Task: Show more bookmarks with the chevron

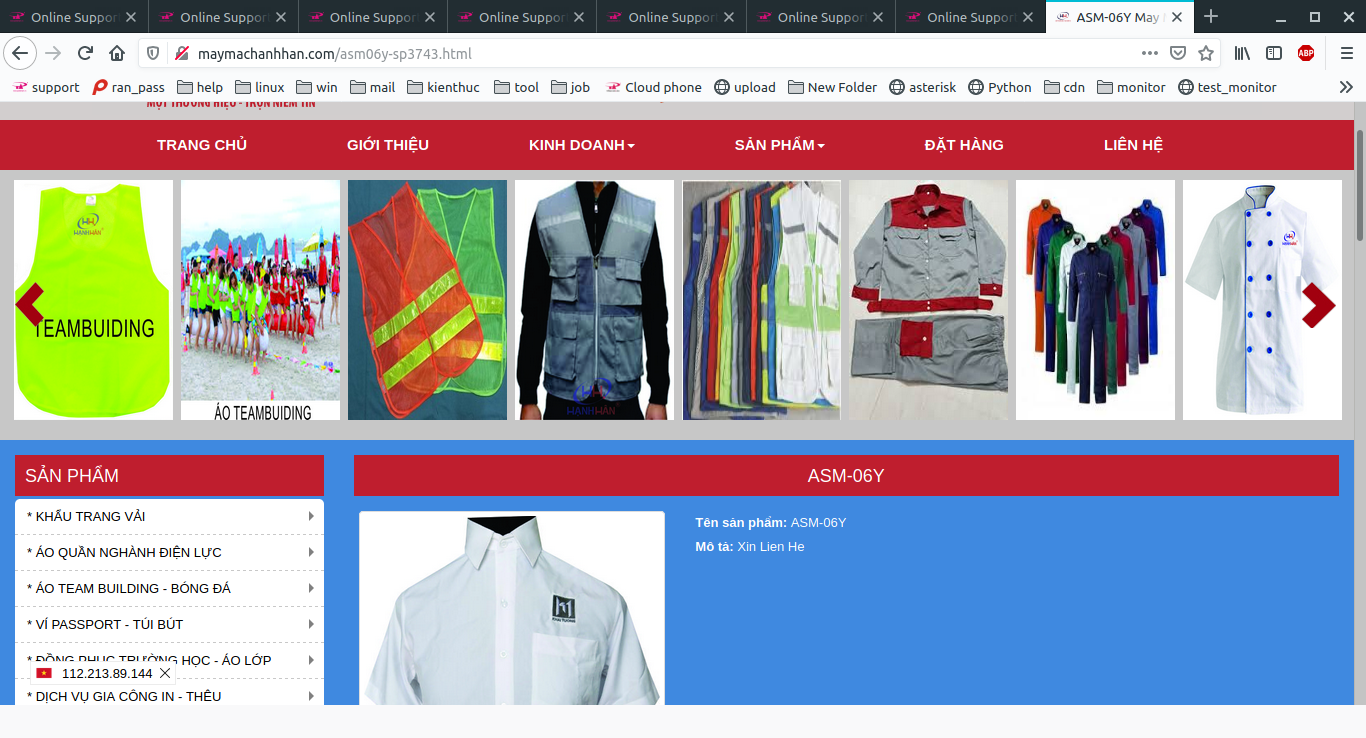Action: tap(1346, 87)
